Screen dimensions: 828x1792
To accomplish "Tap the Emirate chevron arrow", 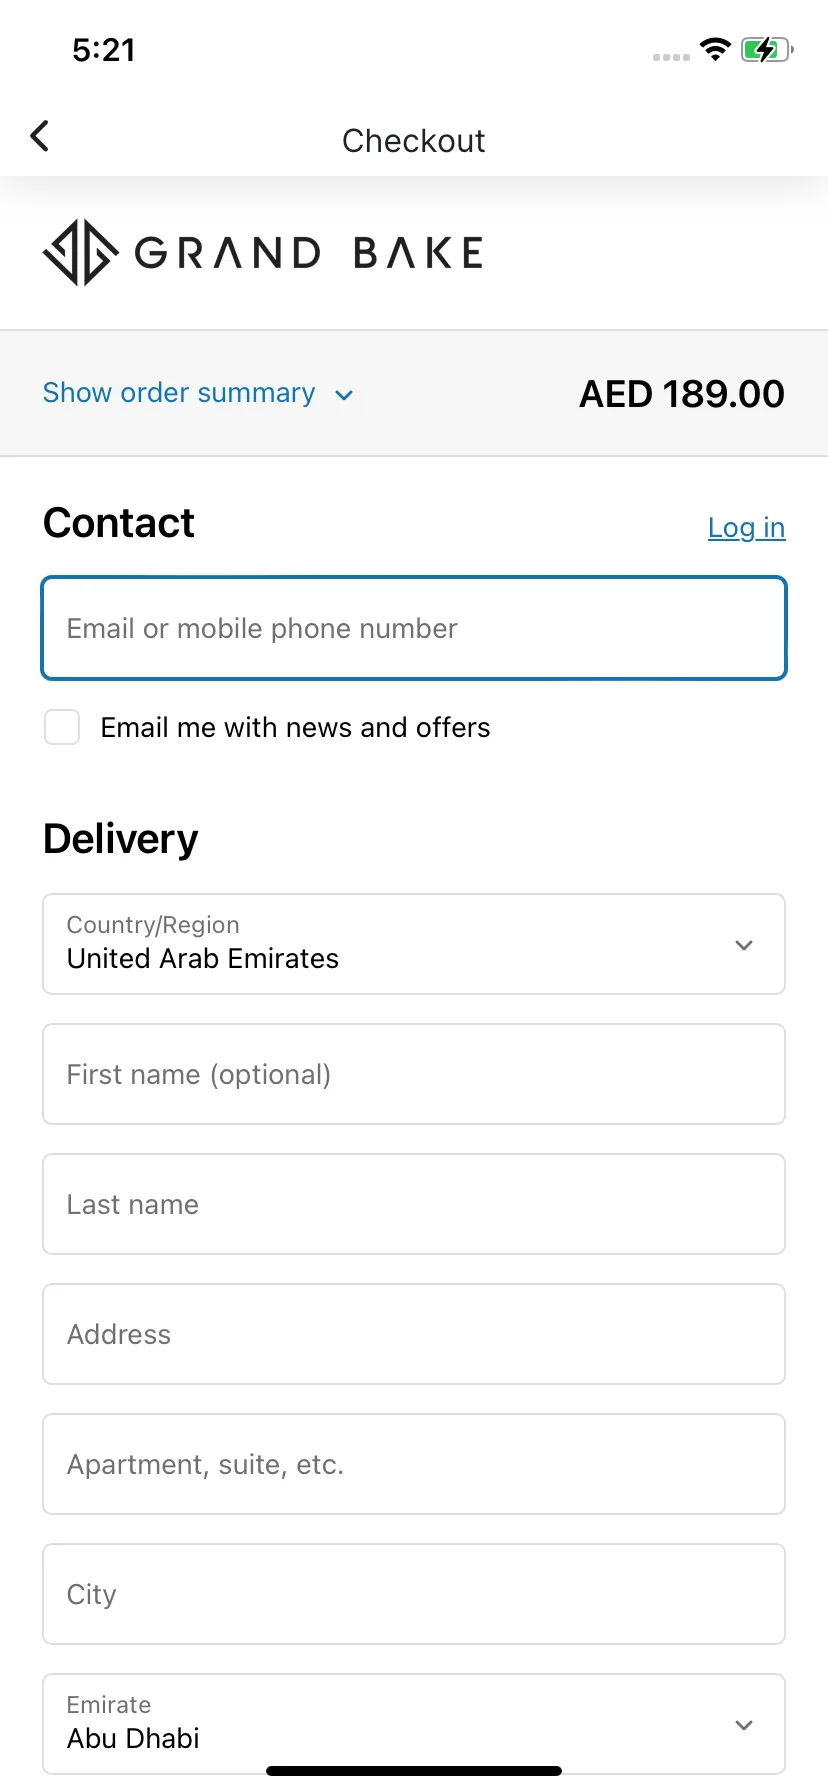I will (744, 1725).
